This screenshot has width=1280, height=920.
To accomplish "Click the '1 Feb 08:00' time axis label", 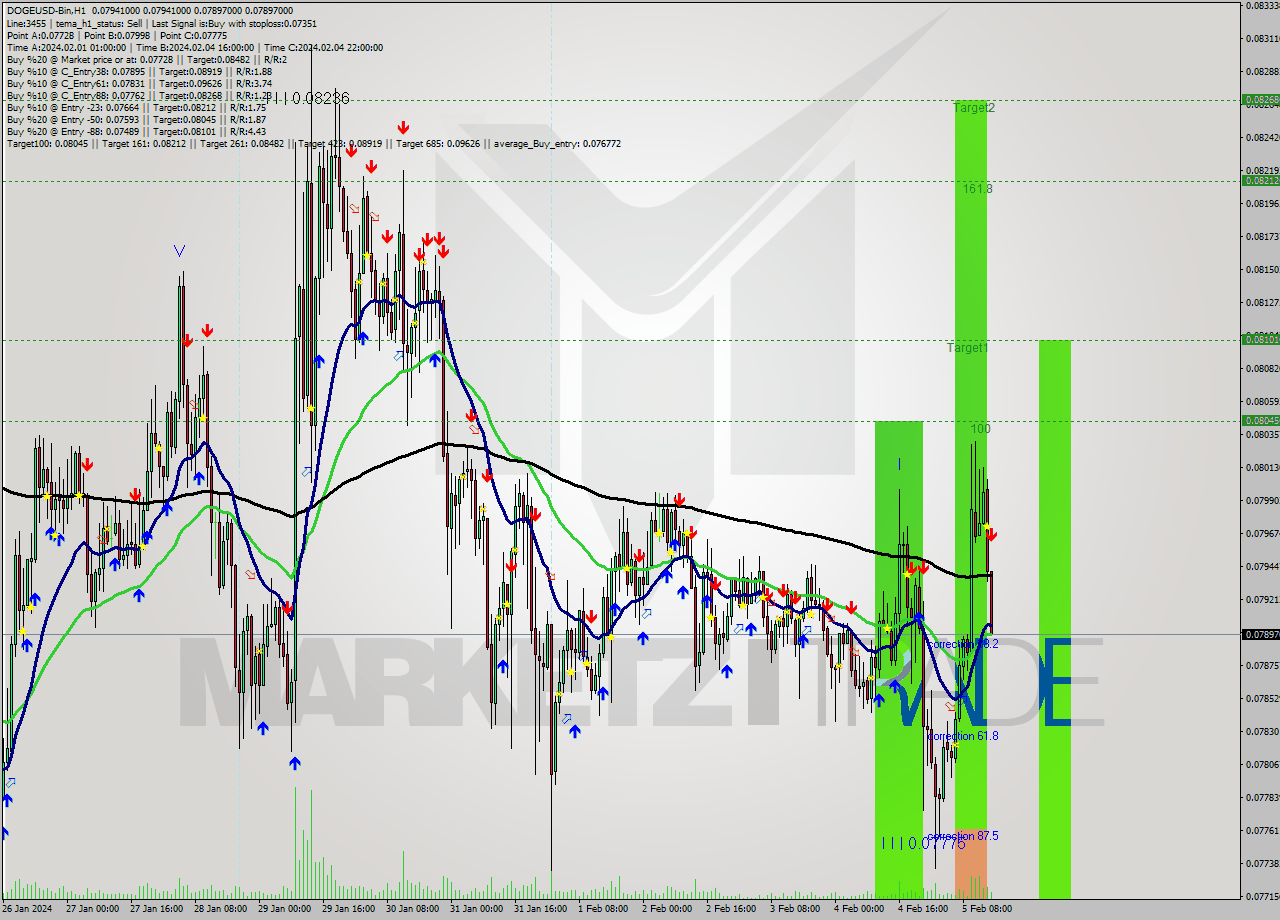I will pyautogui.click(x=603, y=908).
